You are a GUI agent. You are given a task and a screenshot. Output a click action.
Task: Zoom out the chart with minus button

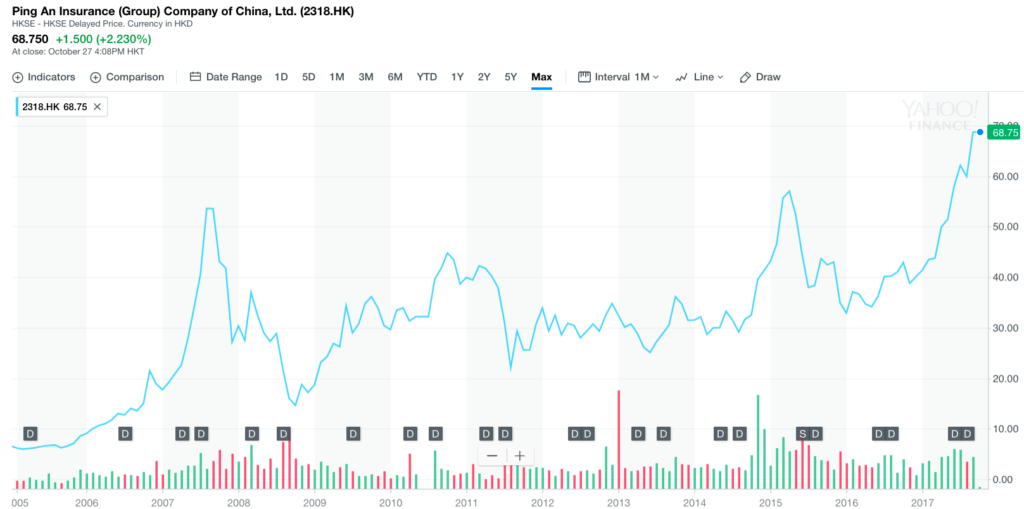click(x=492, y=455)
